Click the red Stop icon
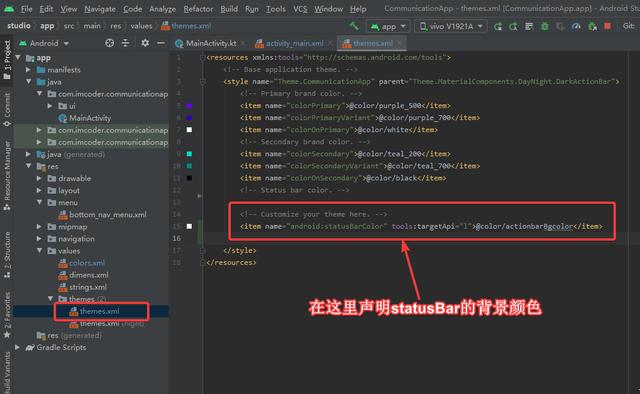 [x=608, y=26]
